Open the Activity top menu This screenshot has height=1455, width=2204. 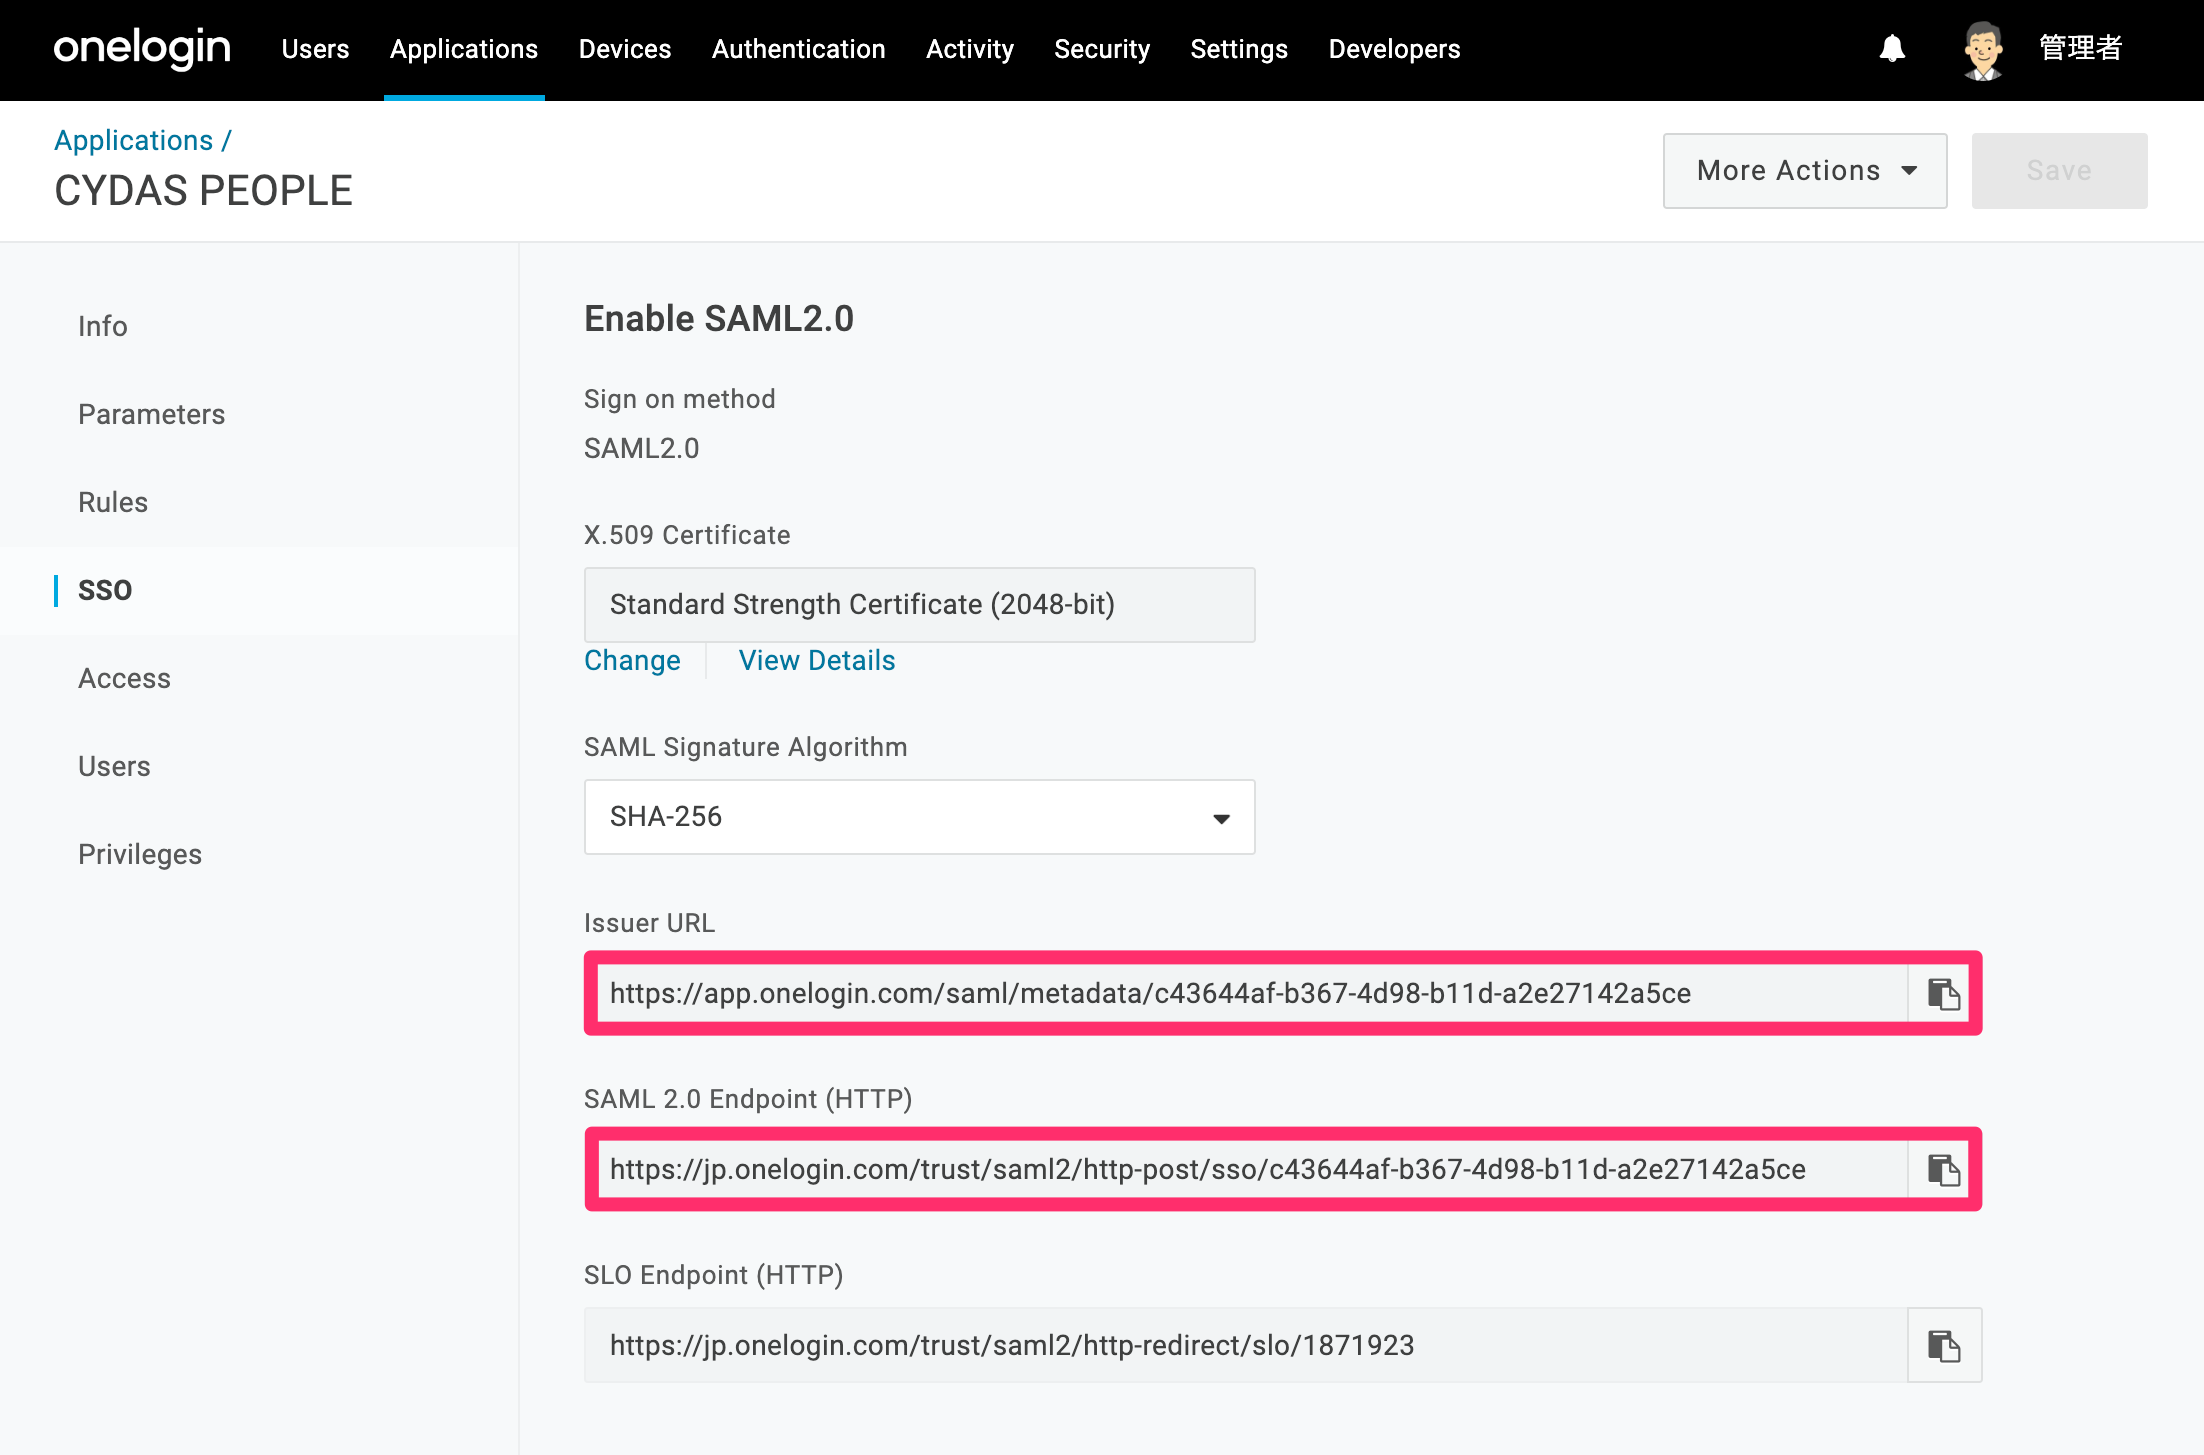970,49
